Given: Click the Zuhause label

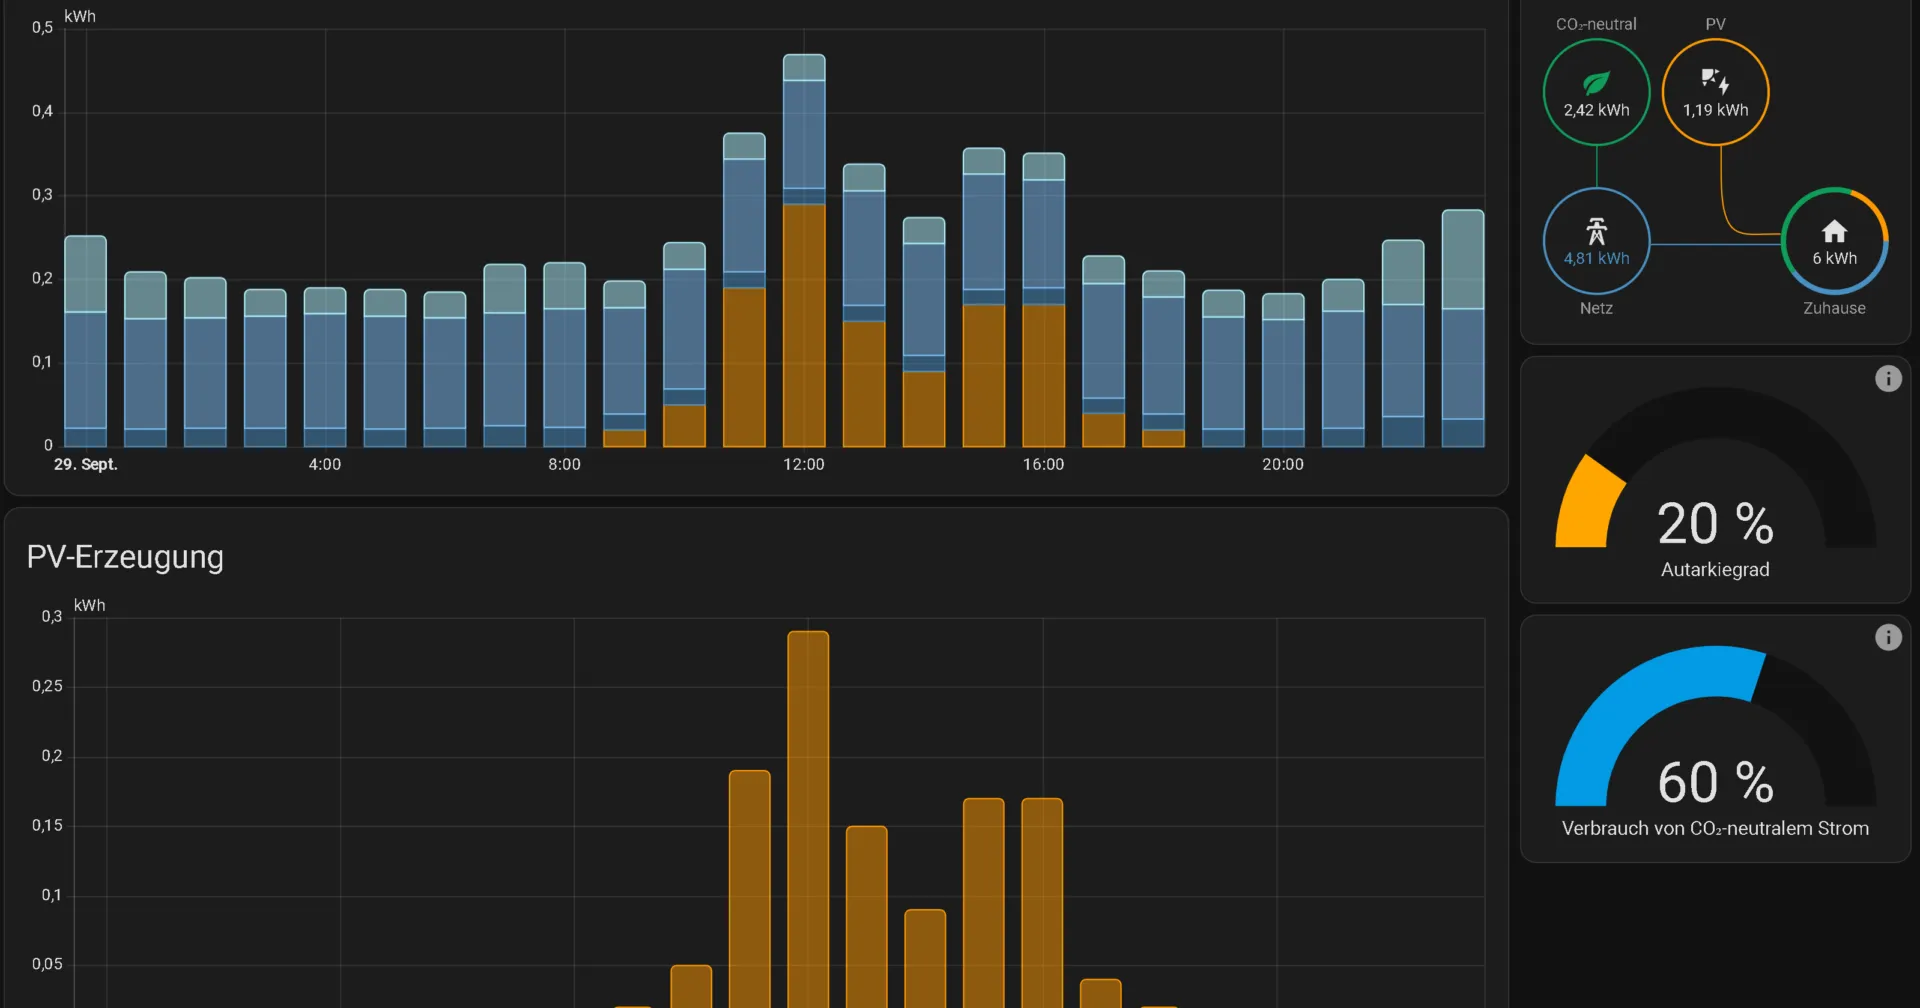Looking at the screenshot, I should click(x=1834, y=308).
